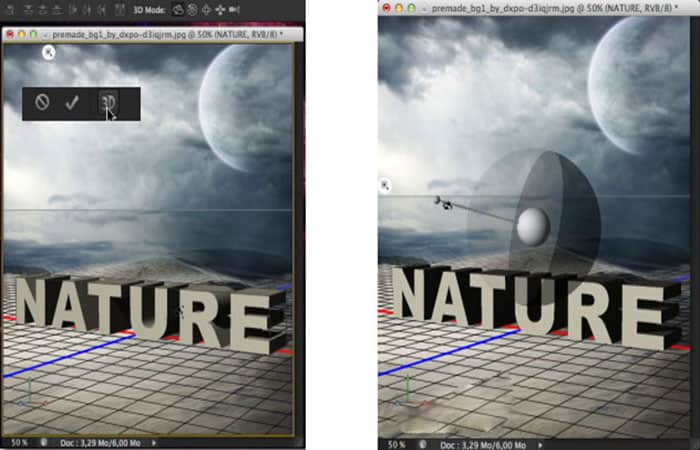Zoom the right document window with green button
The image size is (700, 450).
[411, 8]
